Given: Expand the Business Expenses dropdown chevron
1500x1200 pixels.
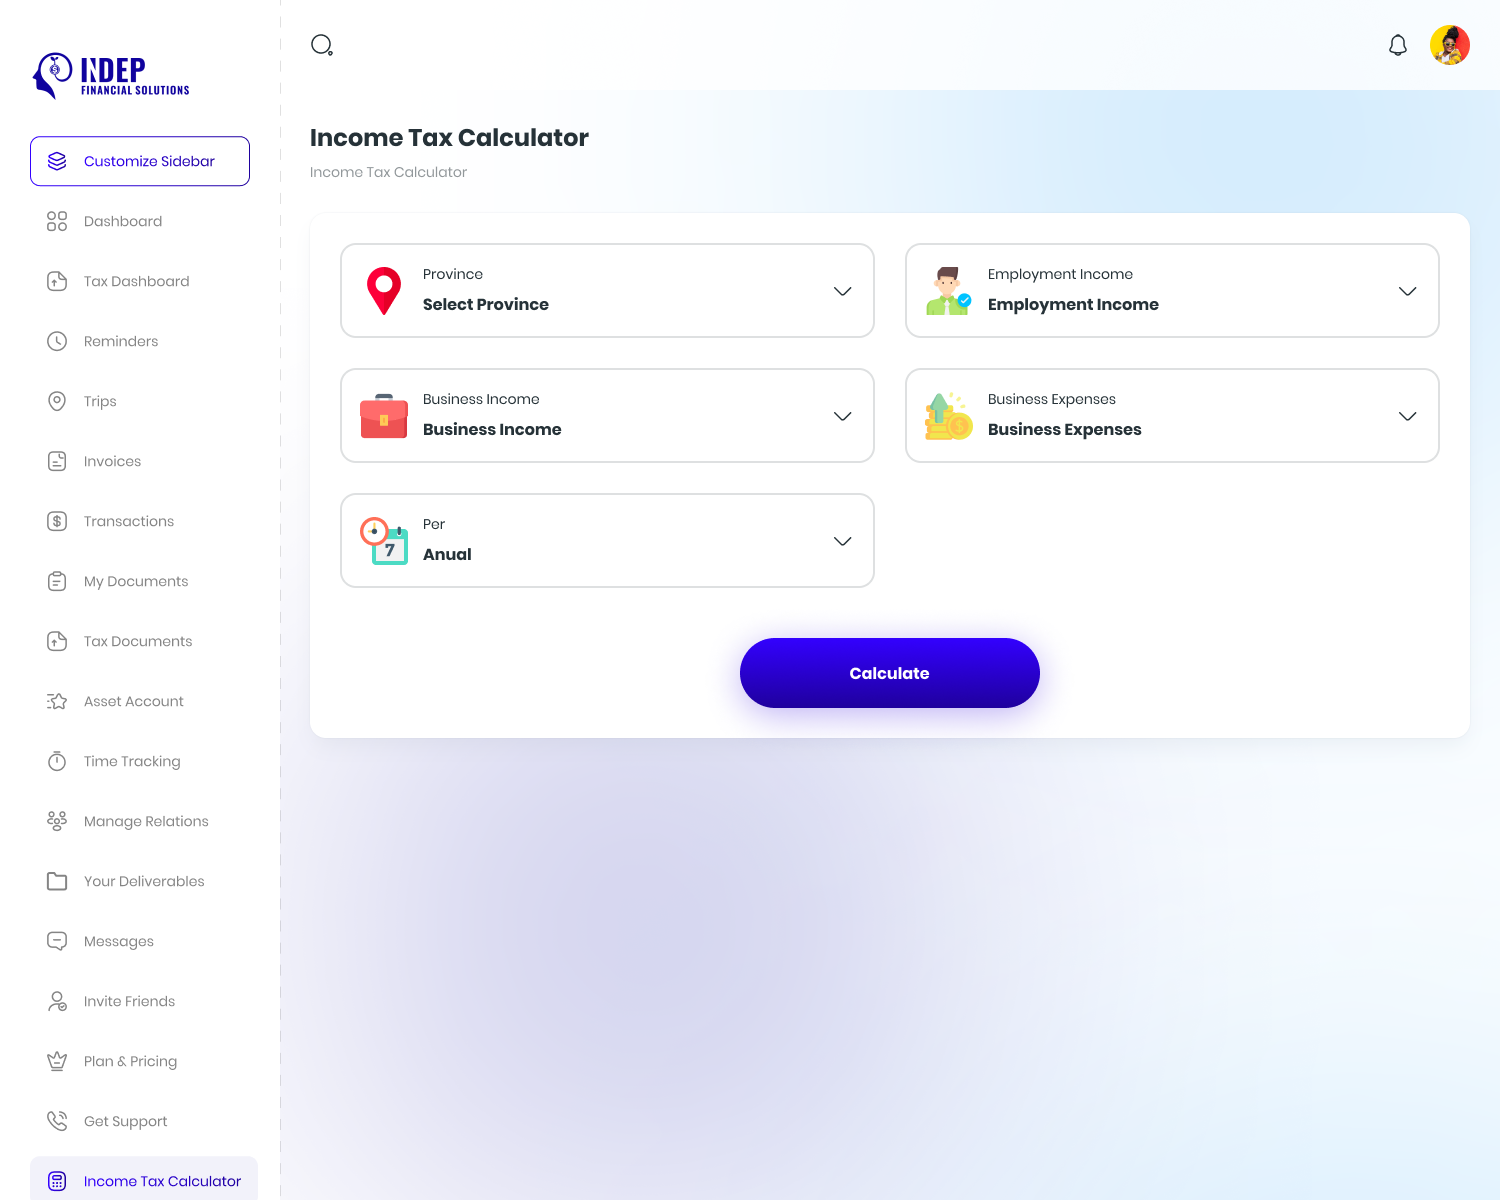Looking at the screenshot, I should coord(1407,416).
